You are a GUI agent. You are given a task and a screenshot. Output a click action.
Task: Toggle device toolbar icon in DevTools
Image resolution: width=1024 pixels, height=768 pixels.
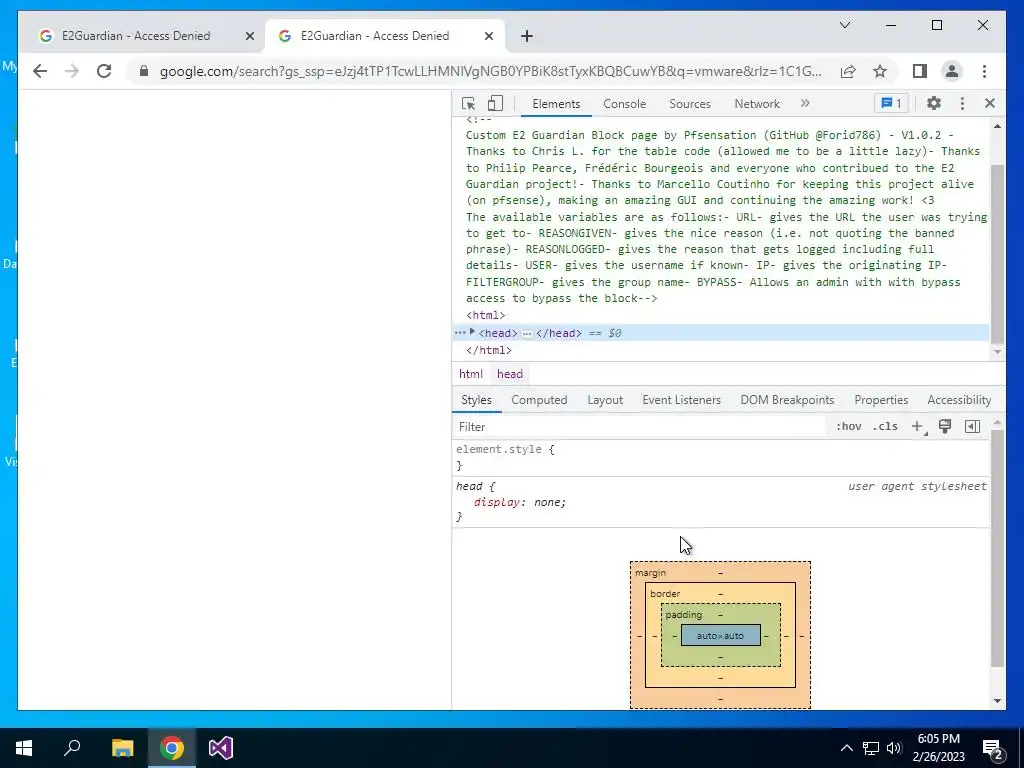496,103
